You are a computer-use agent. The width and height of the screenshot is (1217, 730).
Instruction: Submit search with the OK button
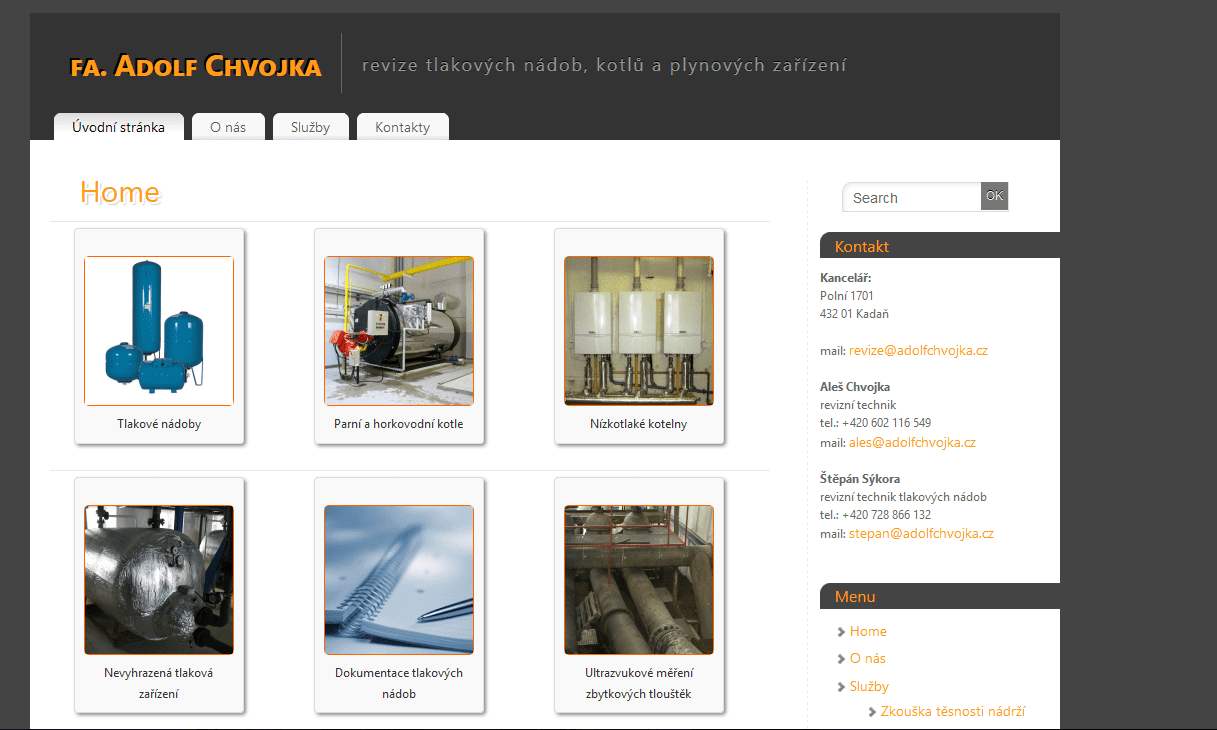coord(994,196)
